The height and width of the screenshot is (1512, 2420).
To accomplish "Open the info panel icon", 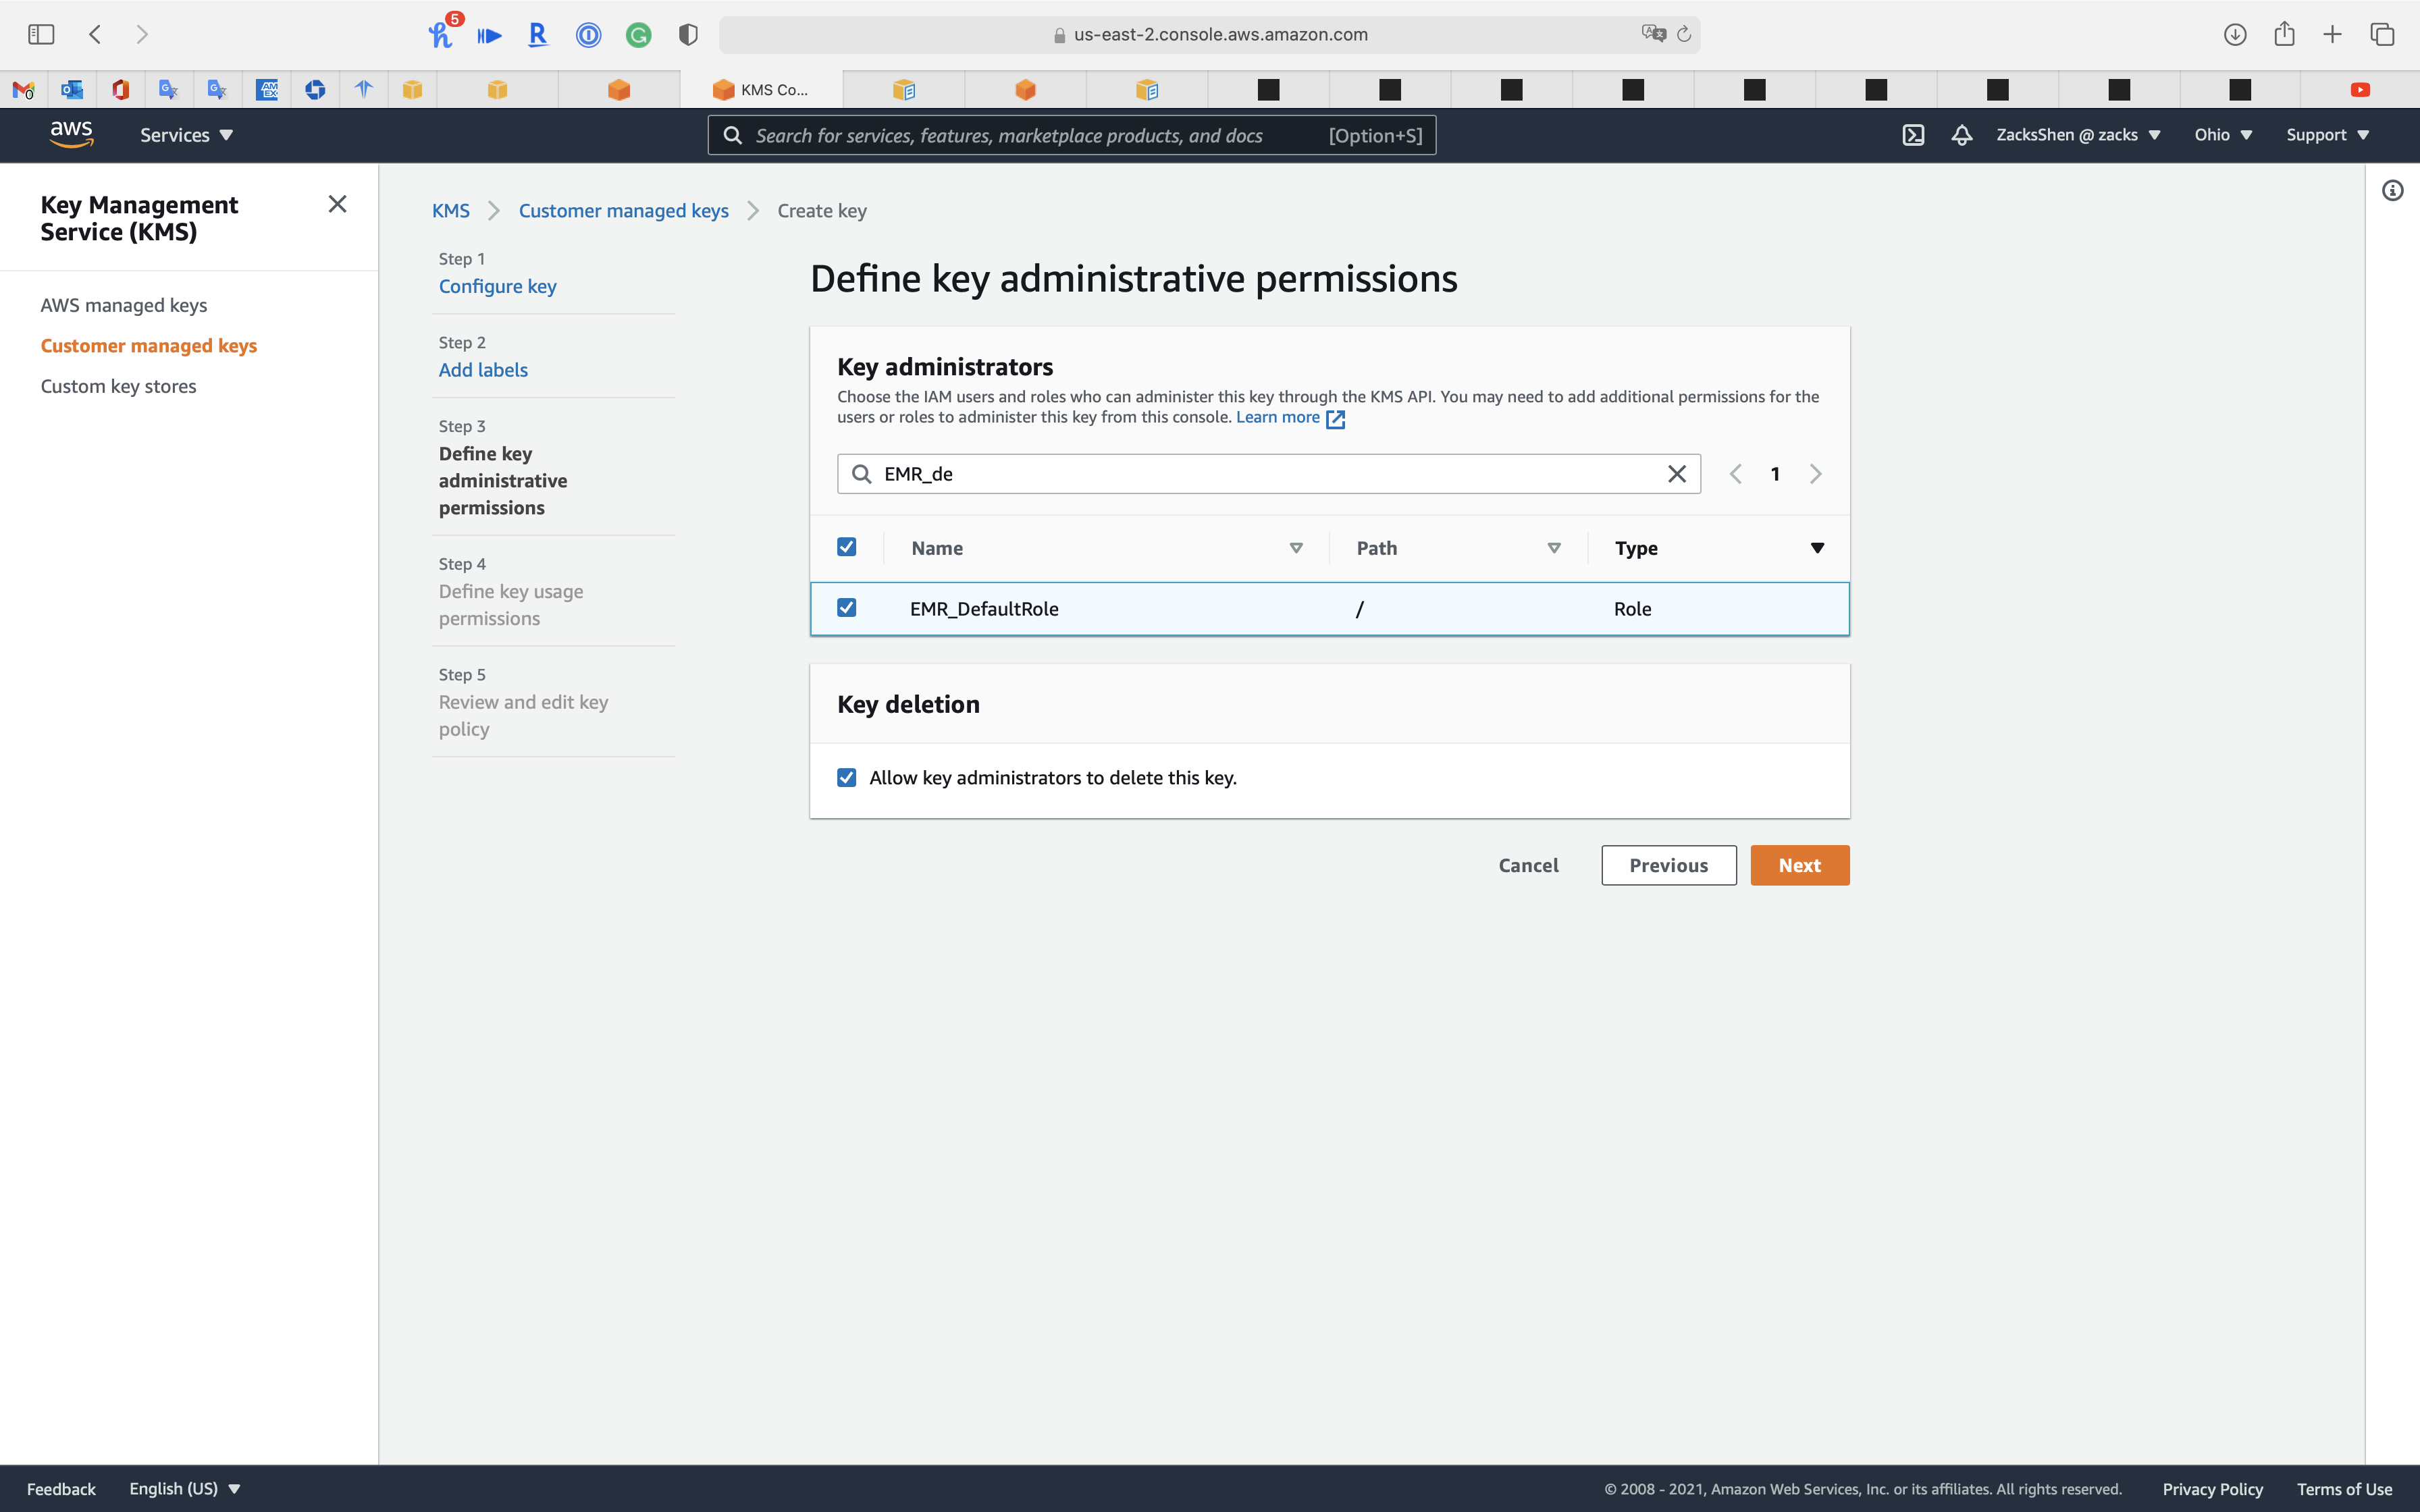I will [2392, 190].
